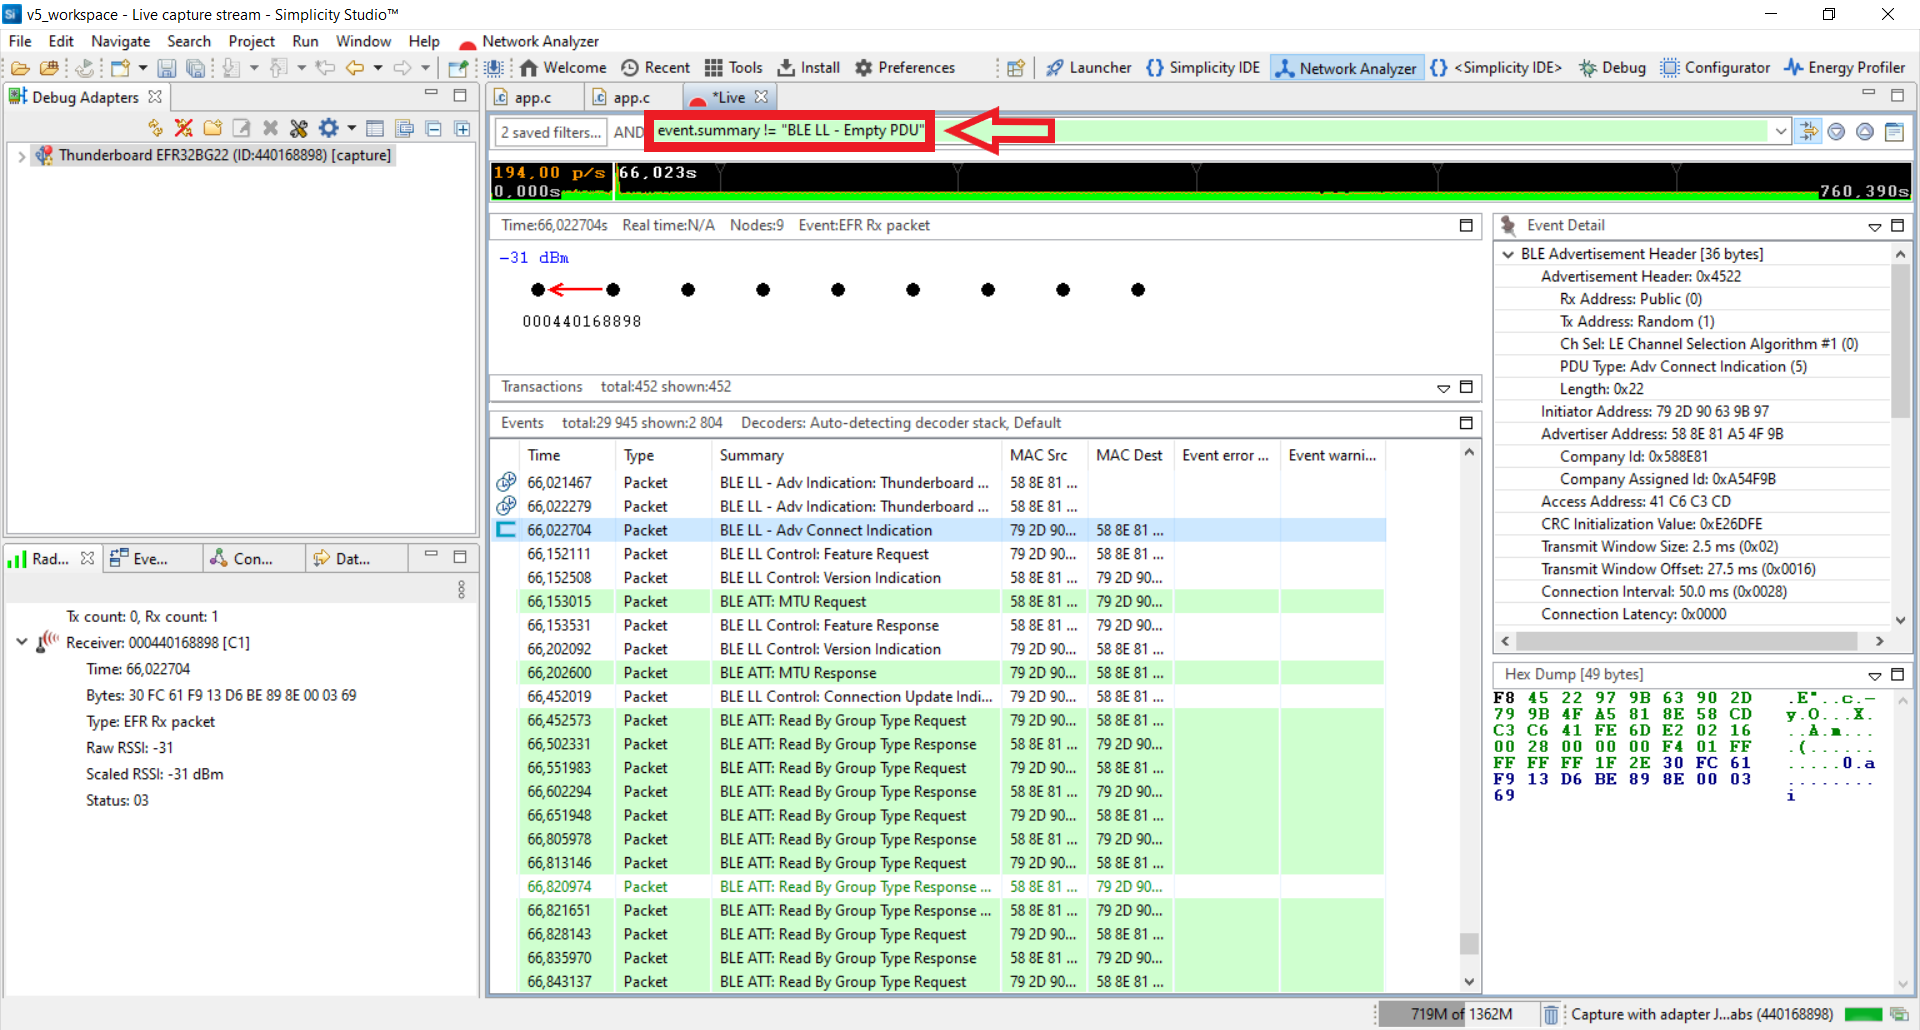
Task: Click the next match down-arrow circle icon
Action: coord(1836,131)
